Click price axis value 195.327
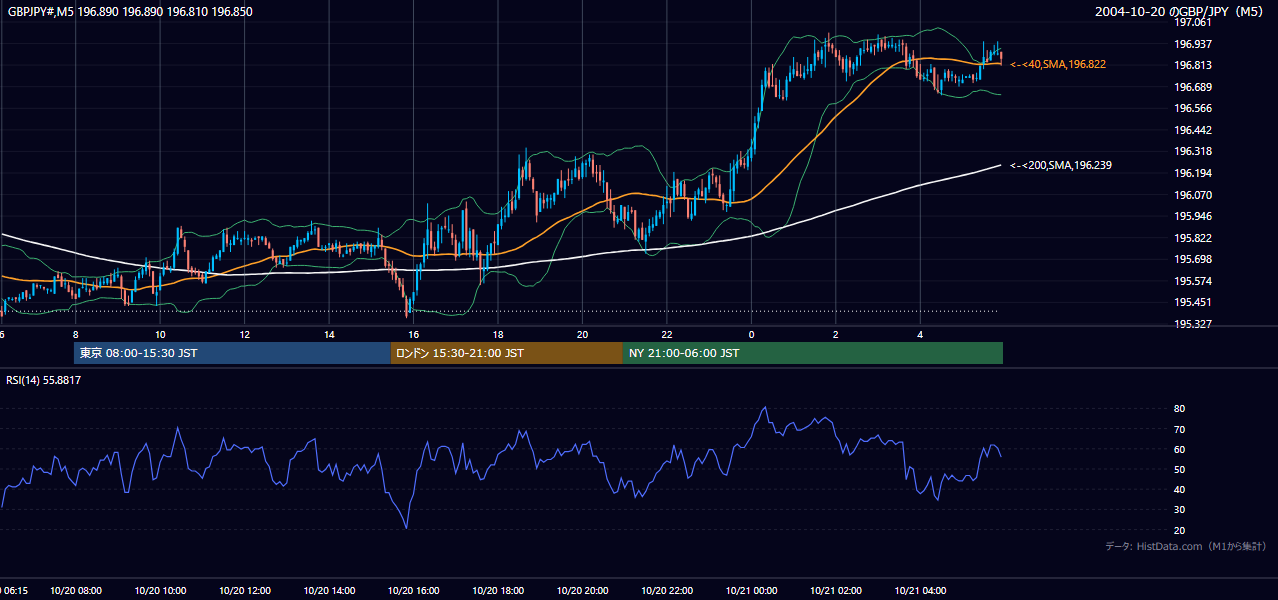 [x=1193, y=324]
